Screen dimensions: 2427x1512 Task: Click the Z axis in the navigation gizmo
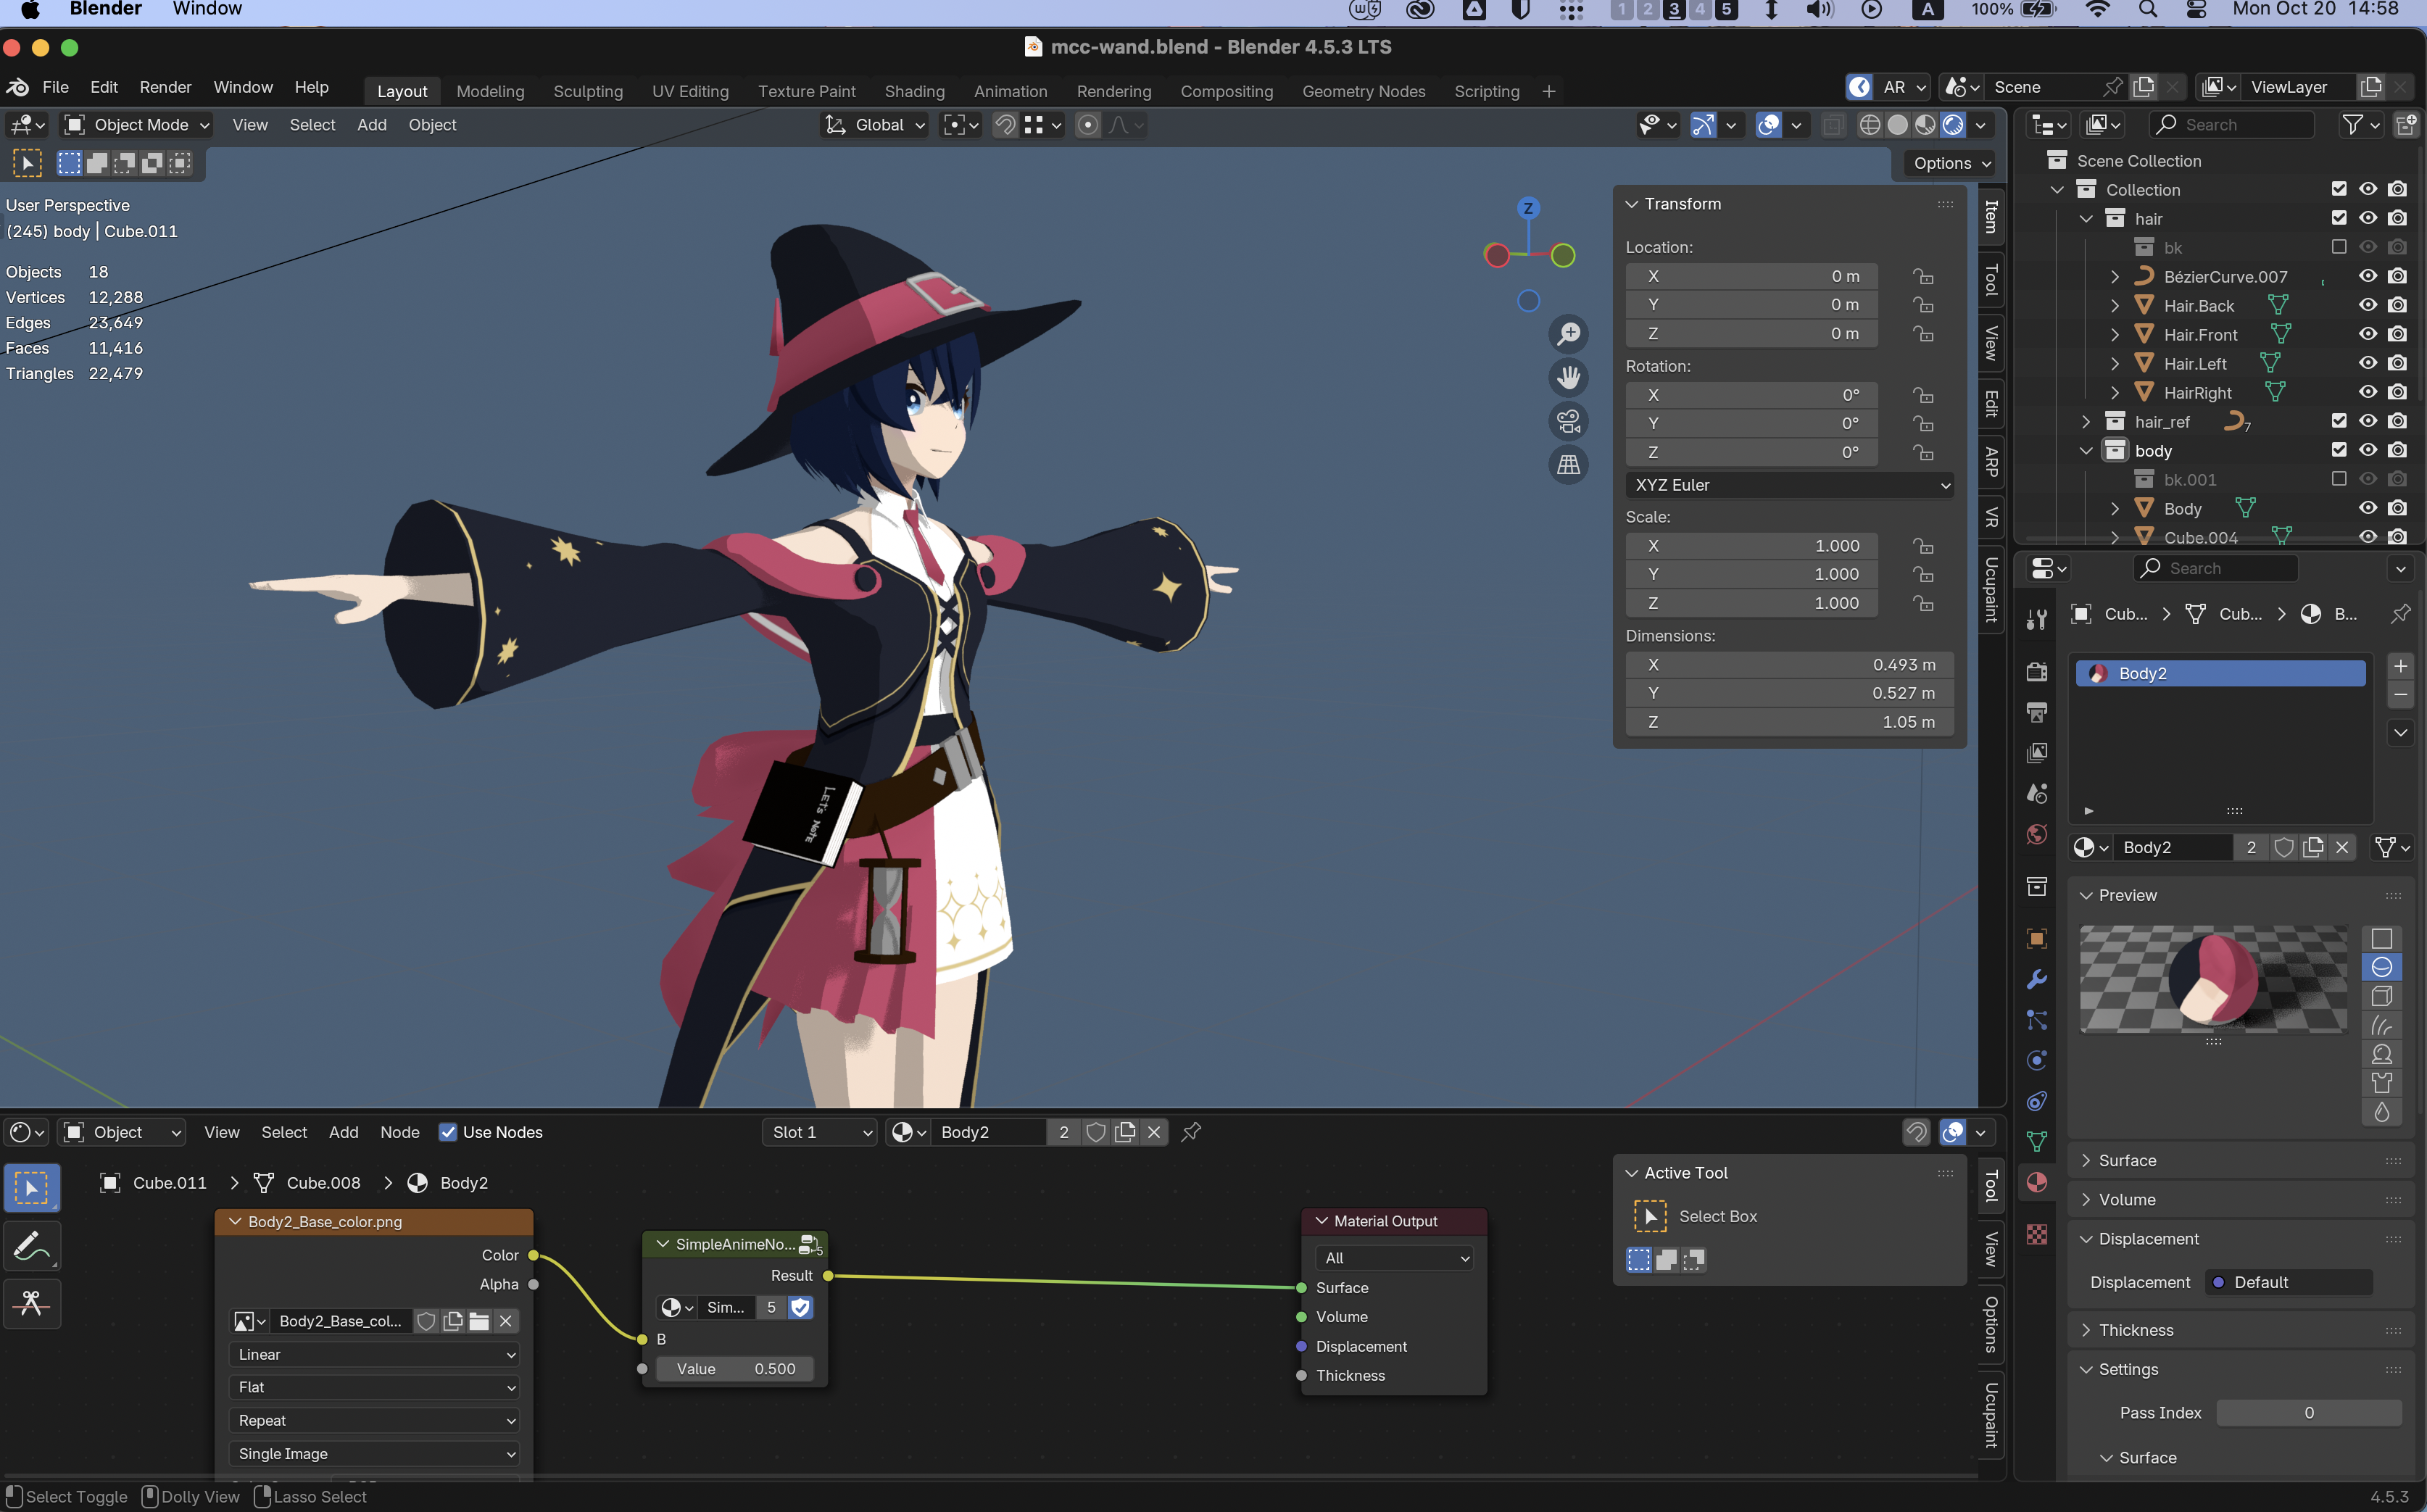click(1528, 208)
